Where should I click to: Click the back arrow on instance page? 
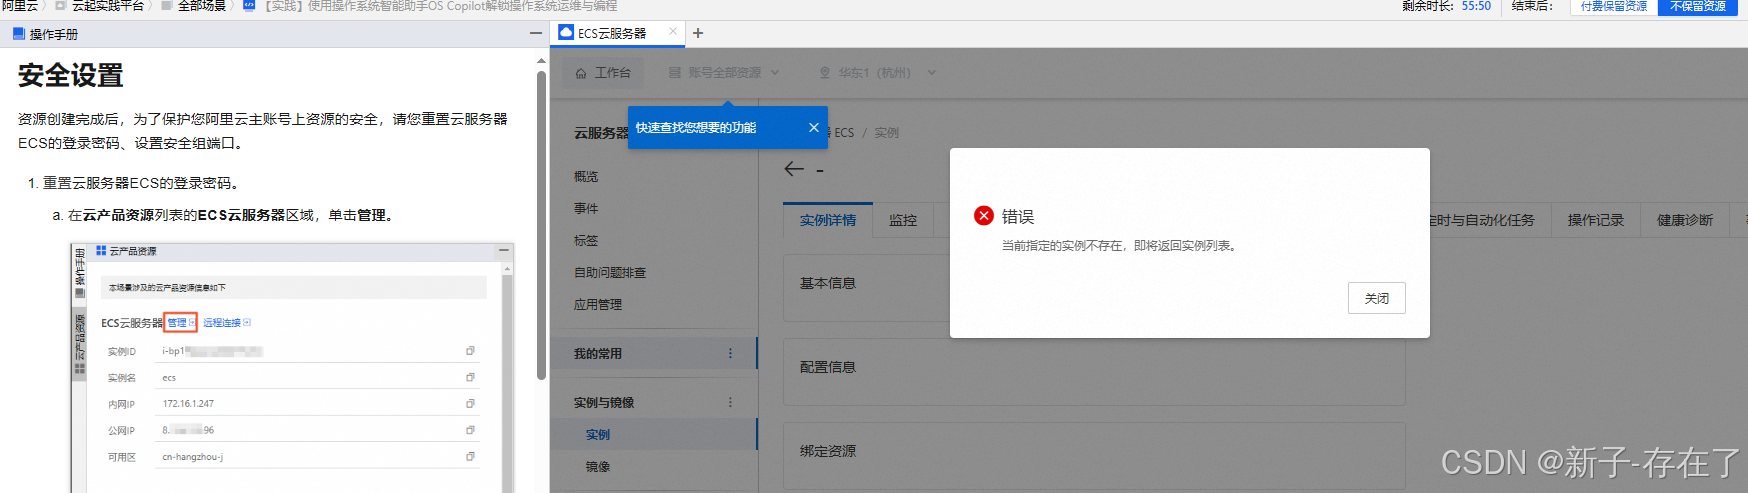[794, 169]
